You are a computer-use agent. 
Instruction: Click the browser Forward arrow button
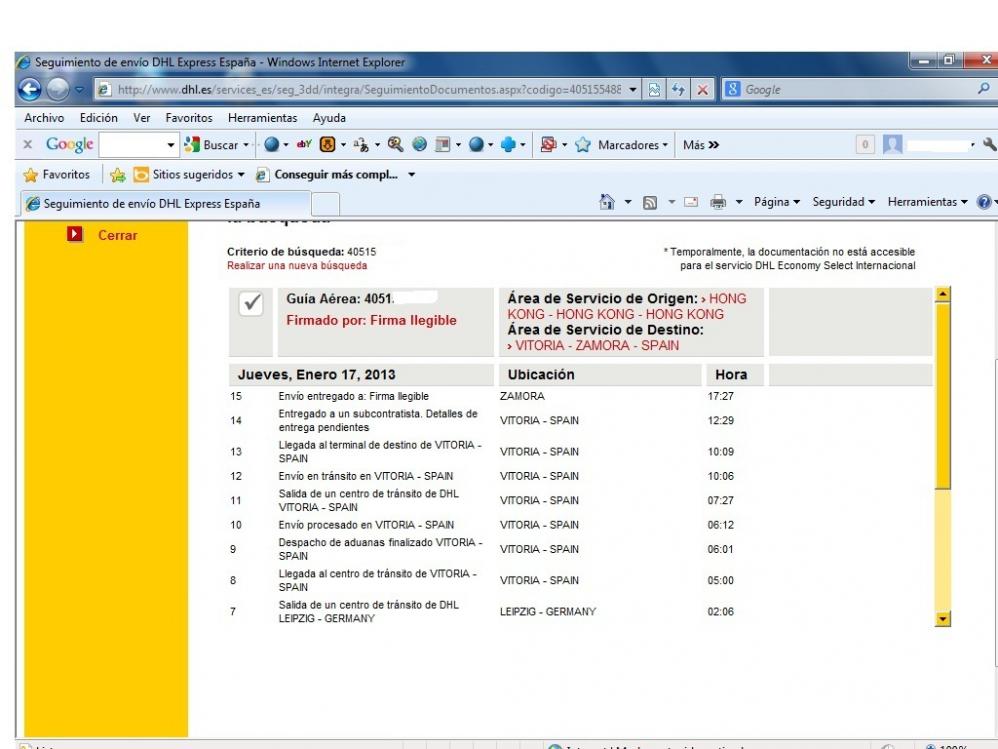pos(58,89)
